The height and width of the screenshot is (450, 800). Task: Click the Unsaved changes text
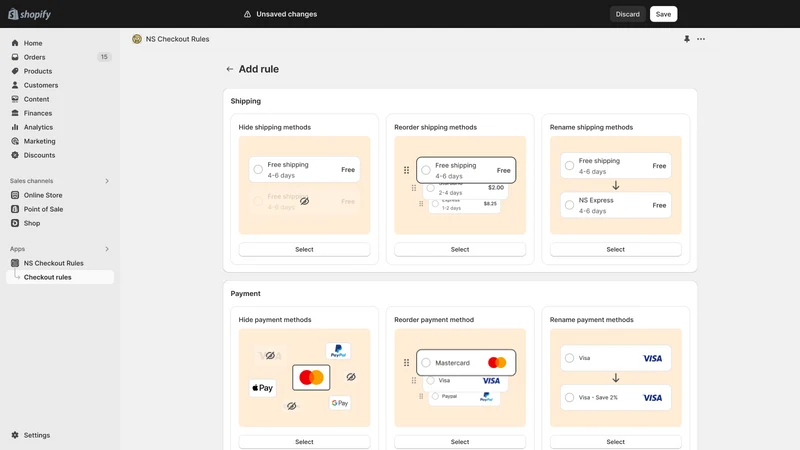pos(287,14)
